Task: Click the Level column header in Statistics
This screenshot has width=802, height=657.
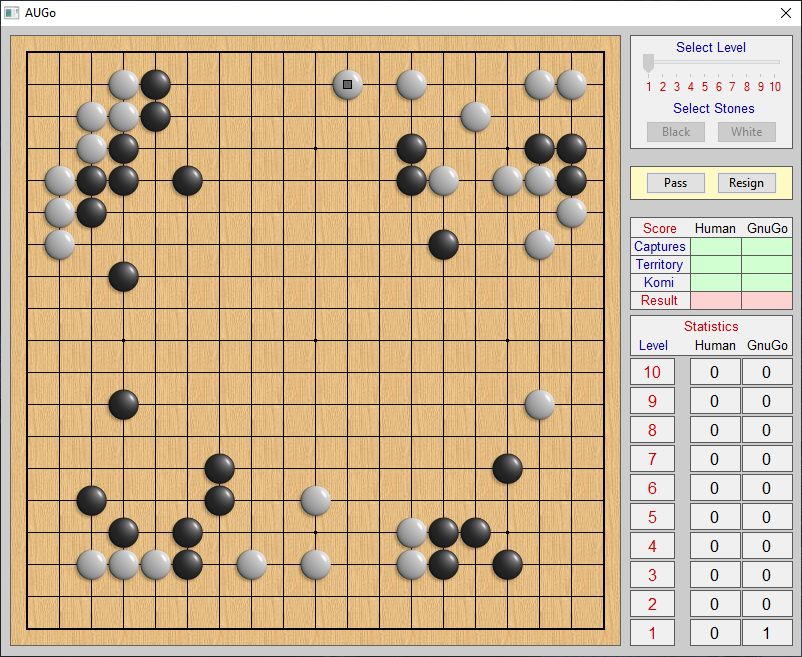Action: 653,346
